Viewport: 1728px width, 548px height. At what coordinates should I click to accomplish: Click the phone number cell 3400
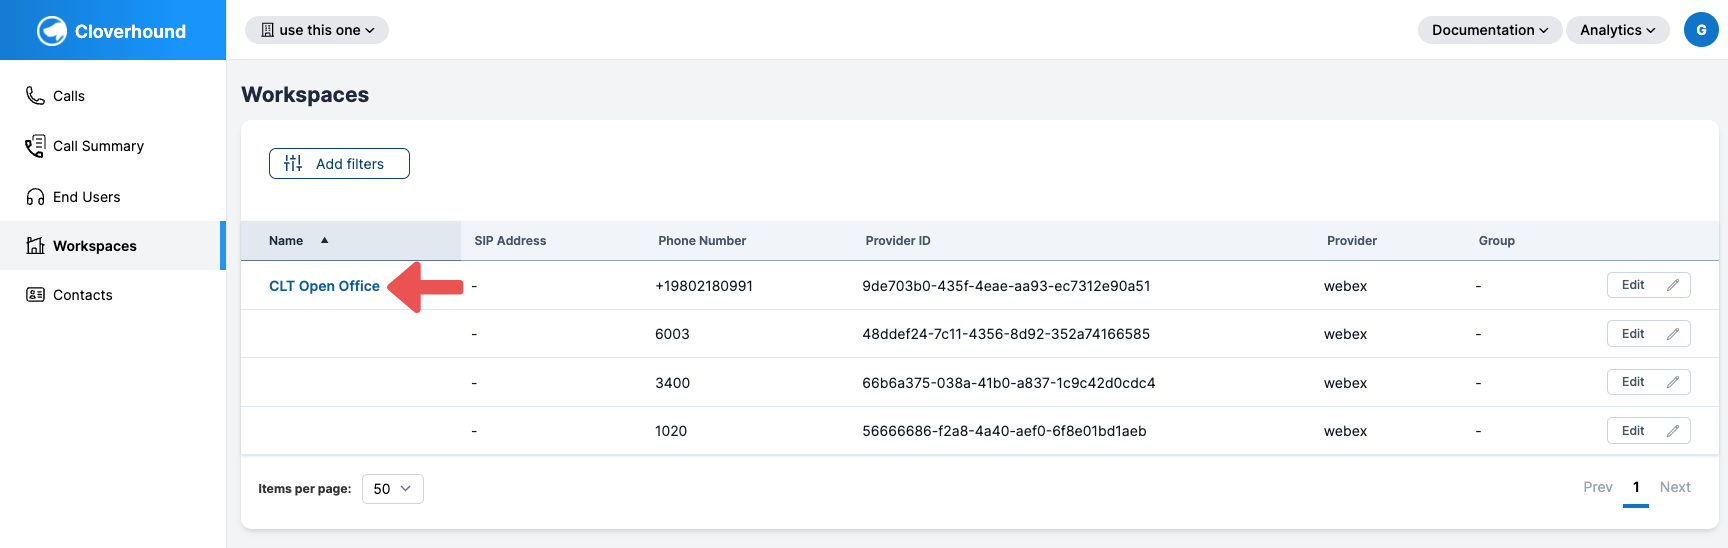click(672, 383)
